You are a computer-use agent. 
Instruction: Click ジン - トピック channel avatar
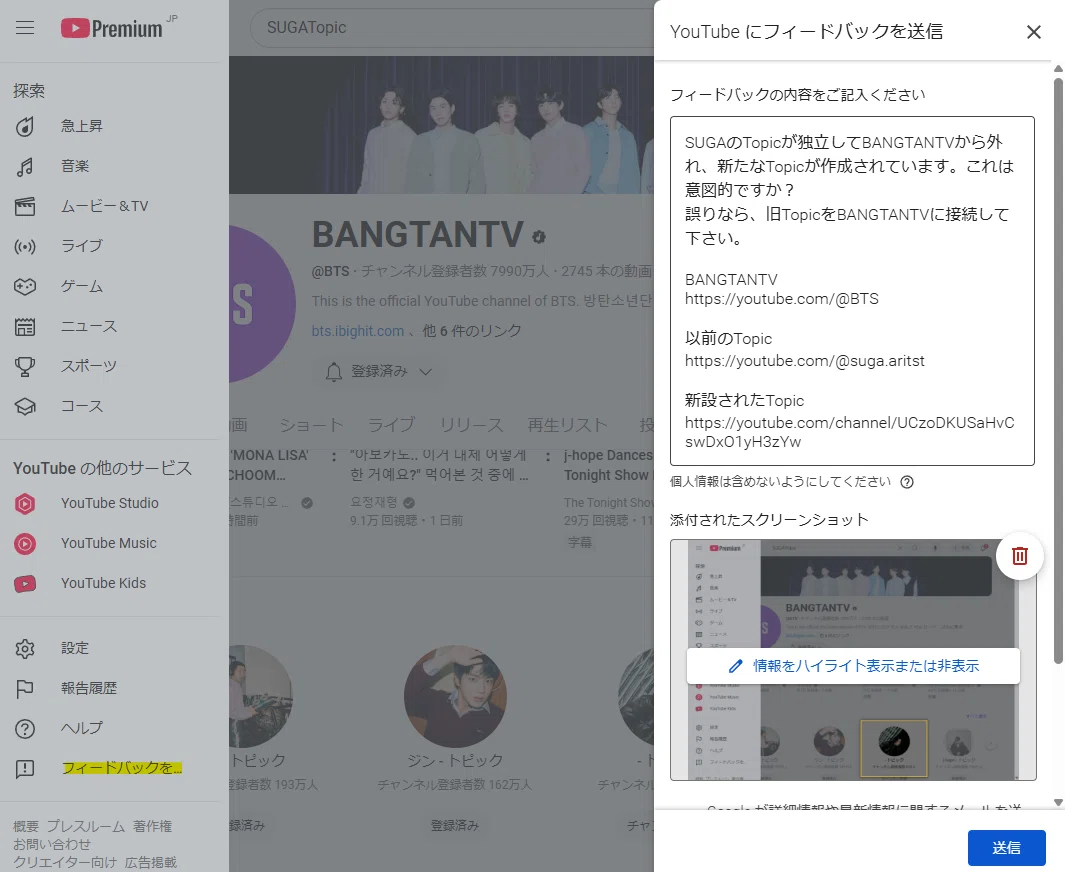click(x=455, y=697)
